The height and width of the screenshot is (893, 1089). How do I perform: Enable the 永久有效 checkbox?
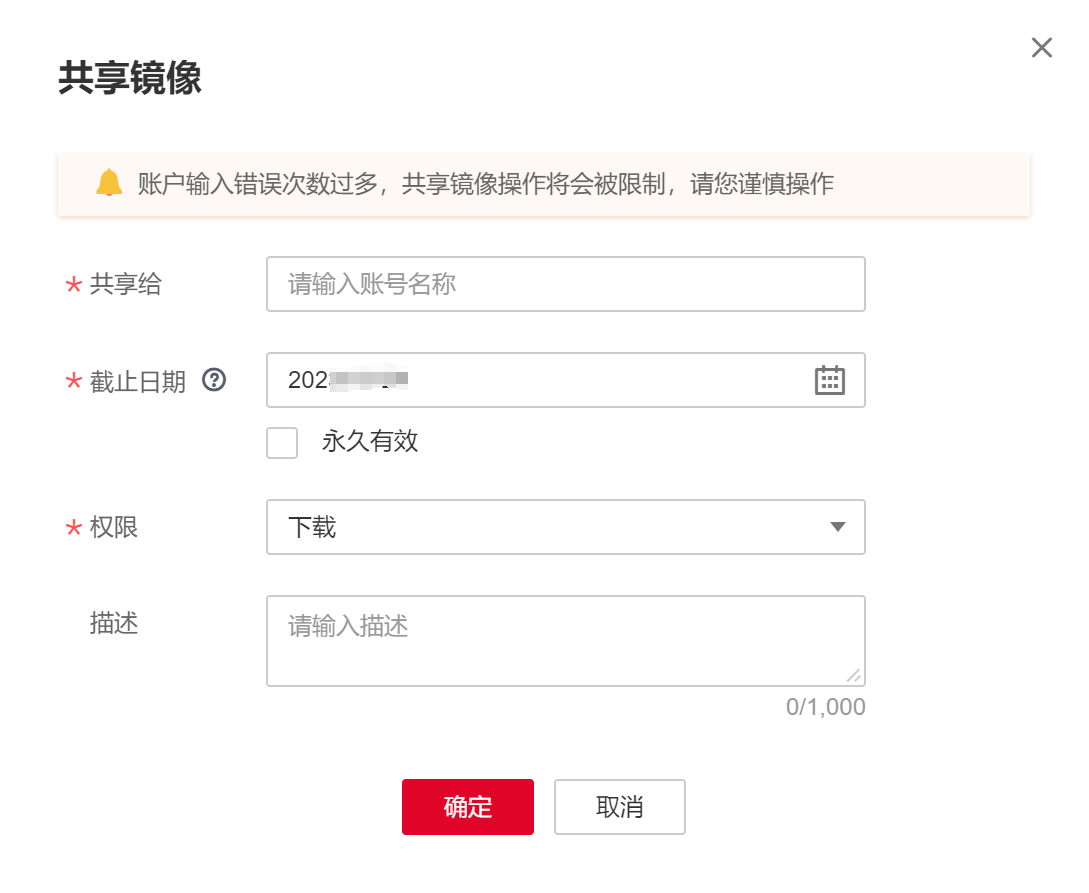(280, 442)
